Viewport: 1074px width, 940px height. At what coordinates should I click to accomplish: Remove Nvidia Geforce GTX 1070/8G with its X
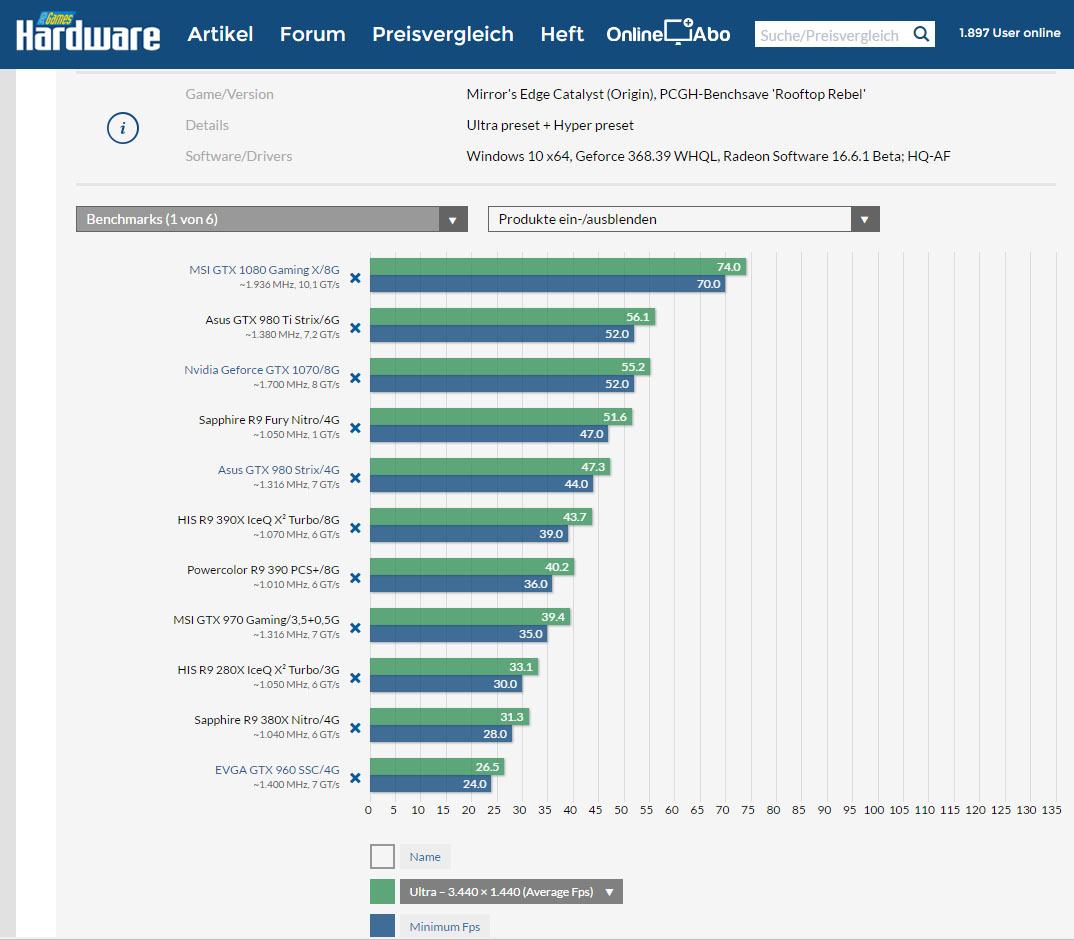pyautogui.click(x=355, y=378)
